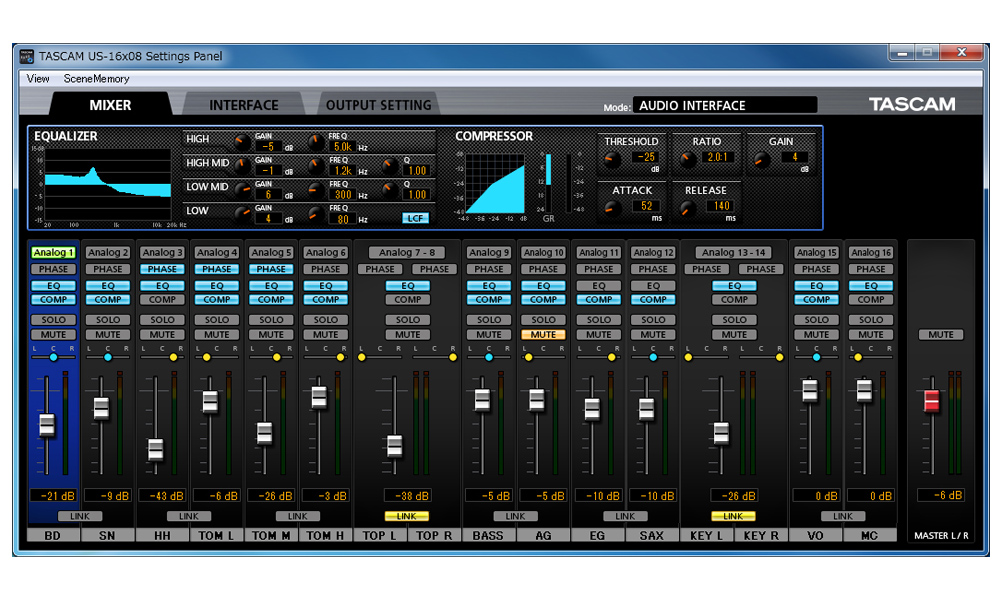1000x600 pixels.
Task: Click the compressor threshold value -25
Action: click(645, 157)
